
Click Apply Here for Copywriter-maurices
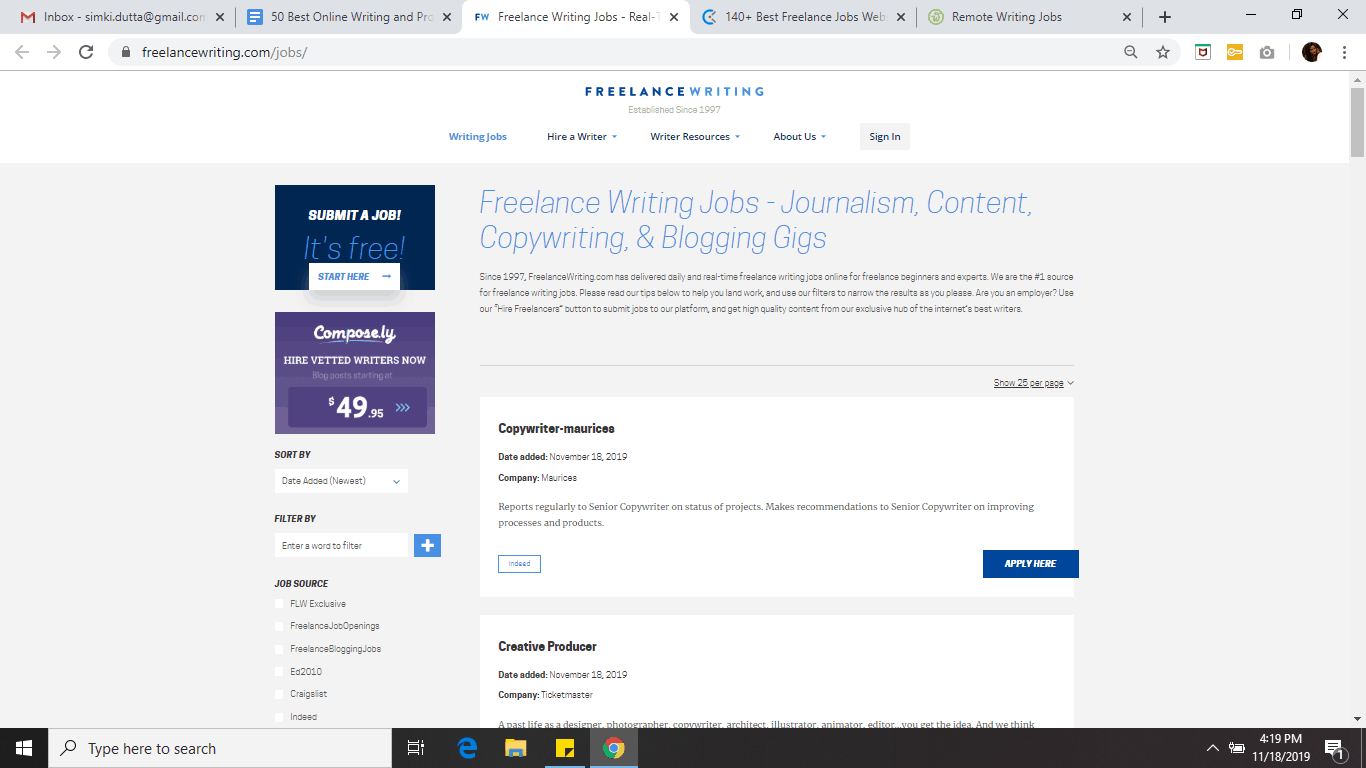click(x=1030, y=564)
